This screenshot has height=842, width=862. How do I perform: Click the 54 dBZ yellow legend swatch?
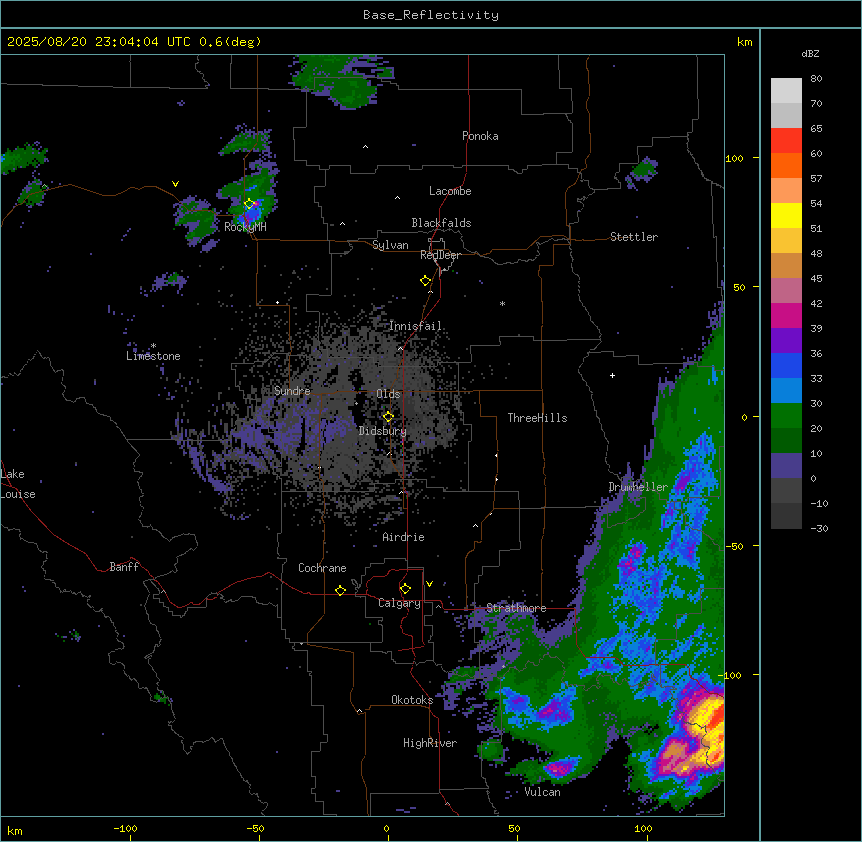(786, 215)
